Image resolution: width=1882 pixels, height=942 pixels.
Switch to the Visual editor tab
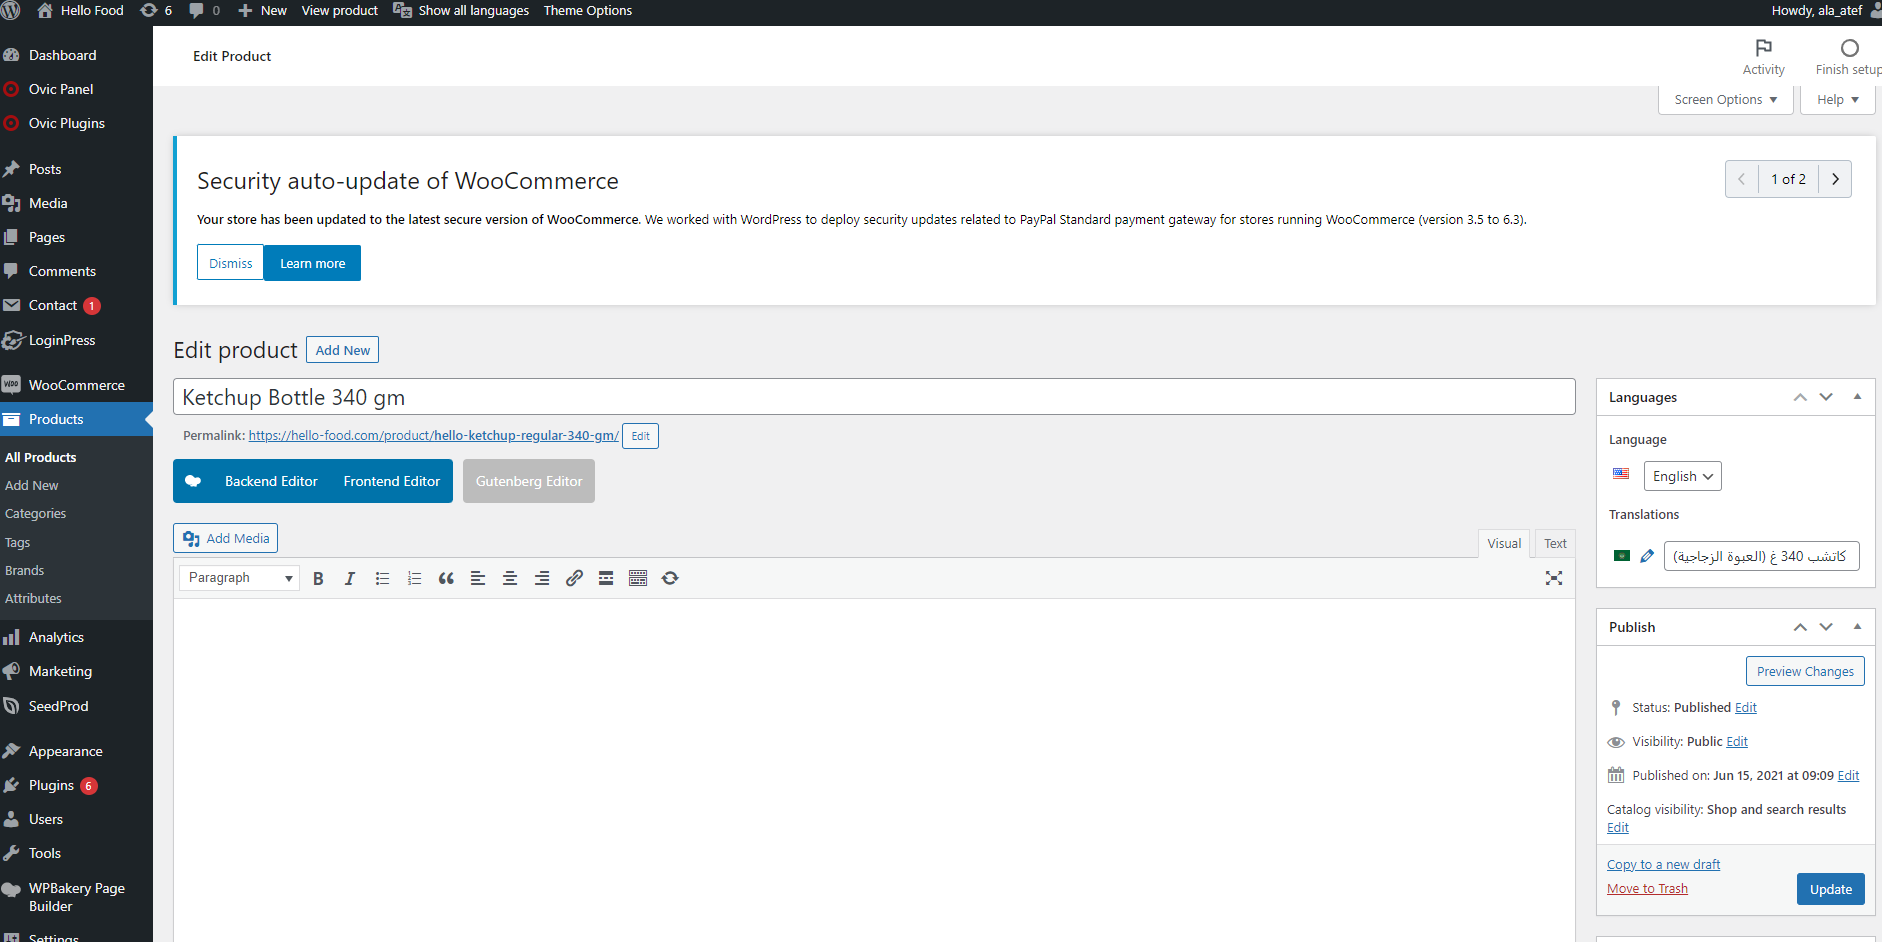click(x=1504, y=543)
